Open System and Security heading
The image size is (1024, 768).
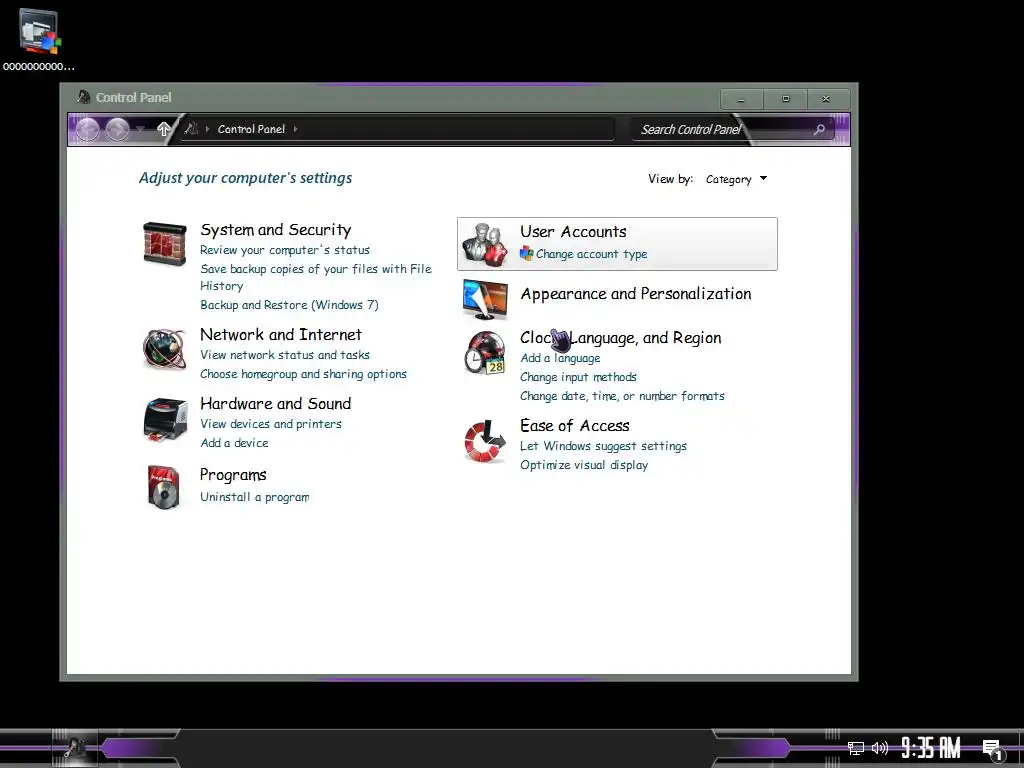[276, 230]
